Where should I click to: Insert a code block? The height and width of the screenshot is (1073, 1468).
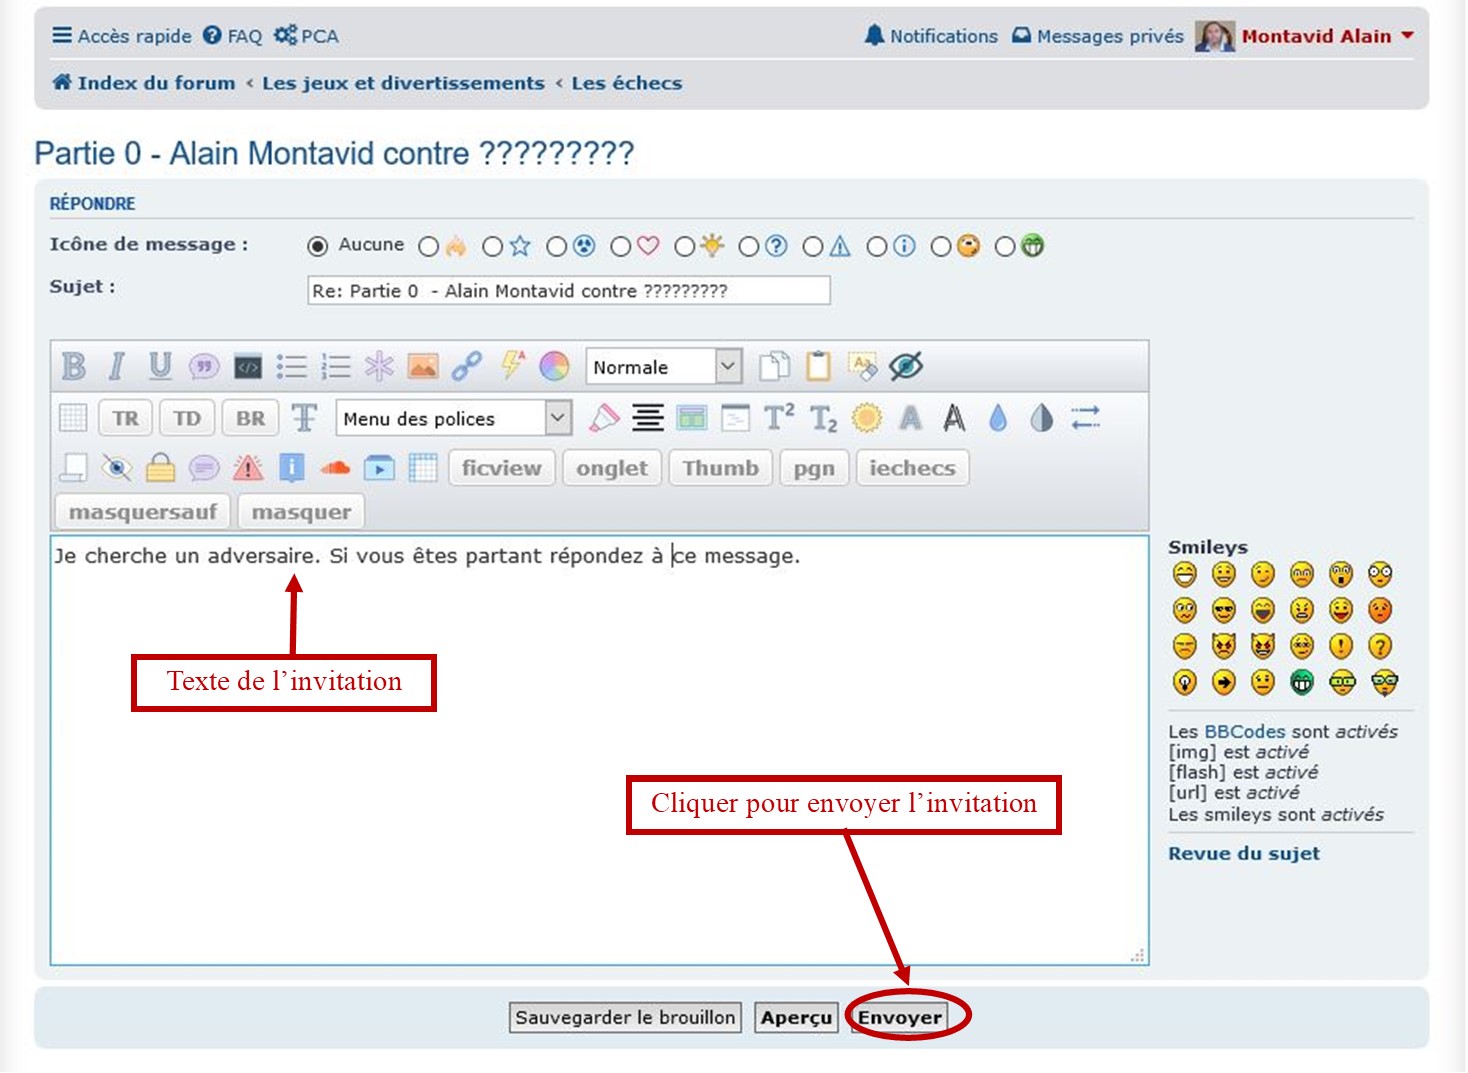pos(248,367)
